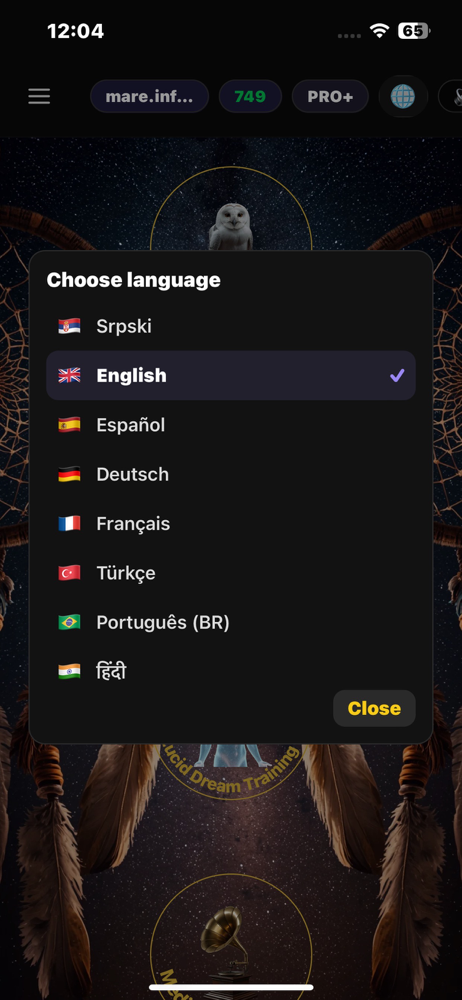
Task: Click the Turkish flag icon
Action: pyautogui.click(x=70, y=573)
